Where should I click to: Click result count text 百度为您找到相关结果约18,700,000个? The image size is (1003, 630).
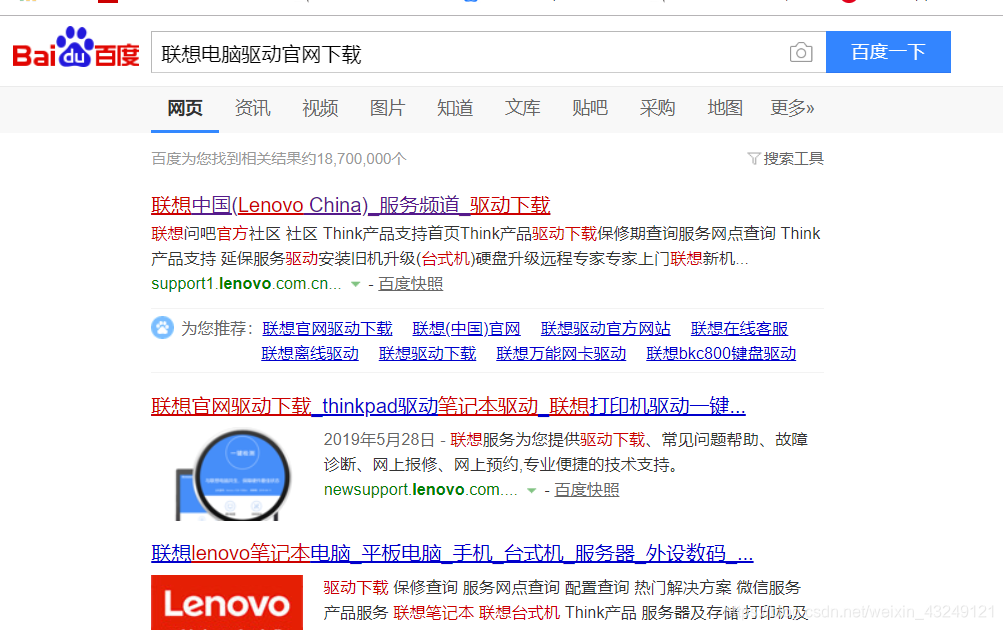coord(279,159)
